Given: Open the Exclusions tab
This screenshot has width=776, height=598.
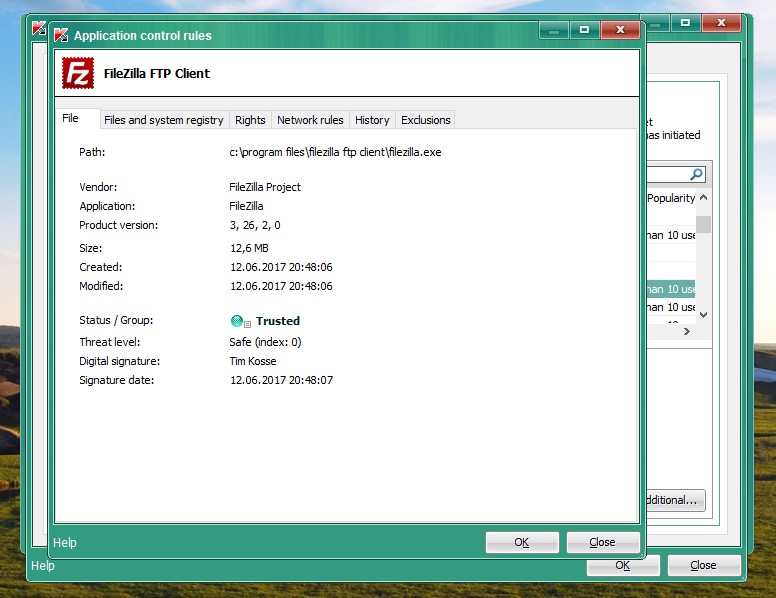Looking at the screenshot, I should tap(426, 120).
